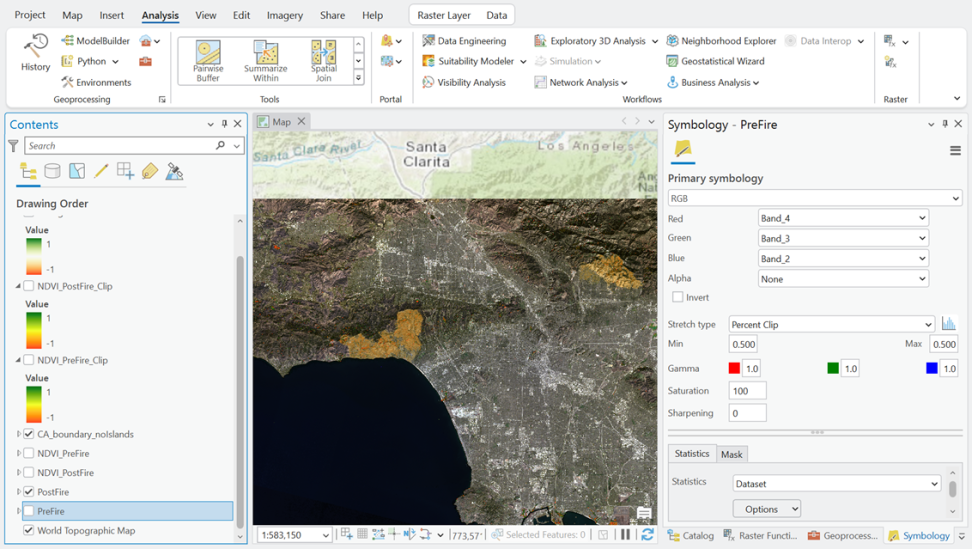The width and height of the screenshot is (972, 549).
Task: Uncheck the CA_boundary_noIslands layer
Action: 29,434
